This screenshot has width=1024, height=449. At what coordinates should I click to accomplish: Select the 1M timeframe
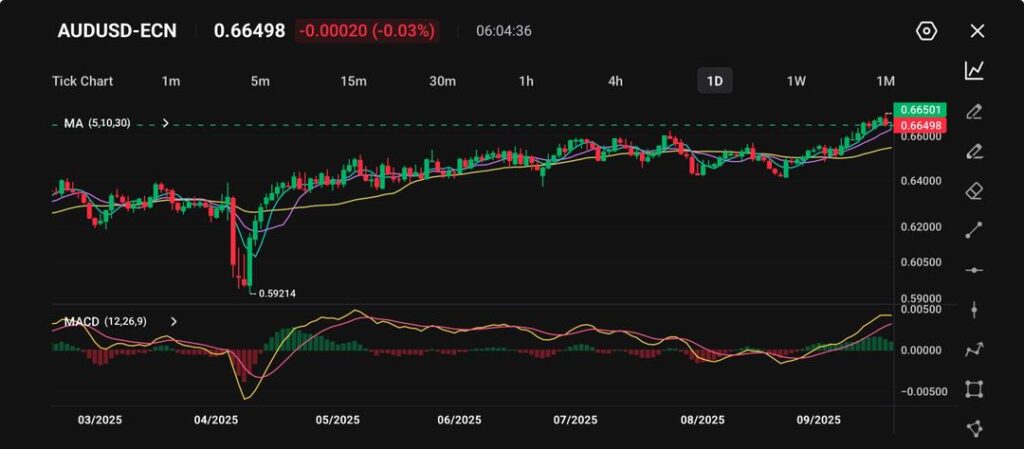[x=885, y=81]
